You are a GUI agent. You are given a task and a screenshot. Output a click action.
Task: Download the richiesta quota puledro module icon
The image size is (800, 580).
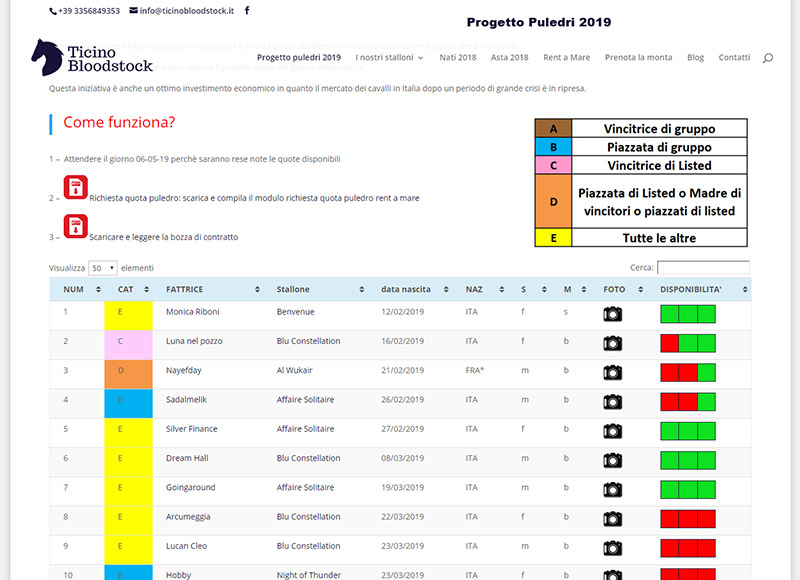pyautogui.click(x=76, y=187)
